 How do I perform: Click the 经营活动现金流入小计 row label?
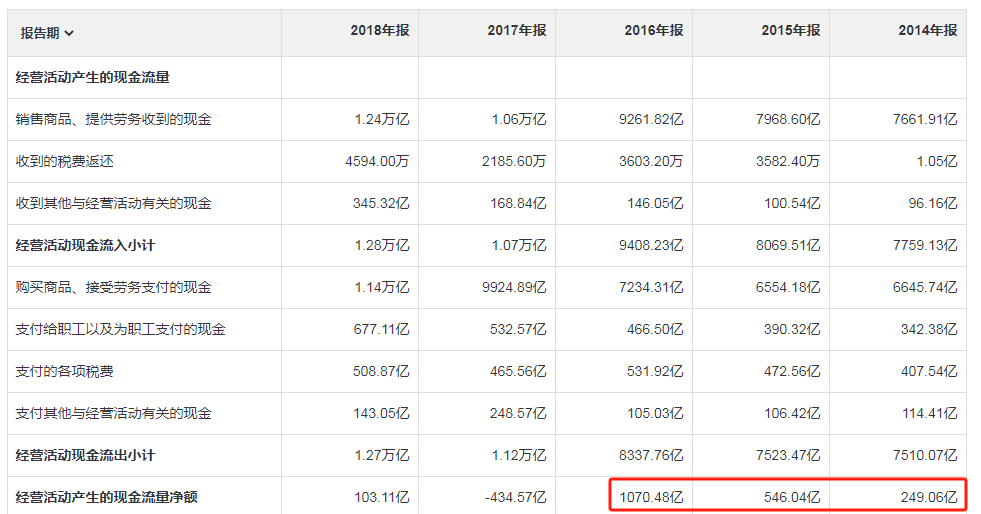pyautogui.click(x=85, y=245)
